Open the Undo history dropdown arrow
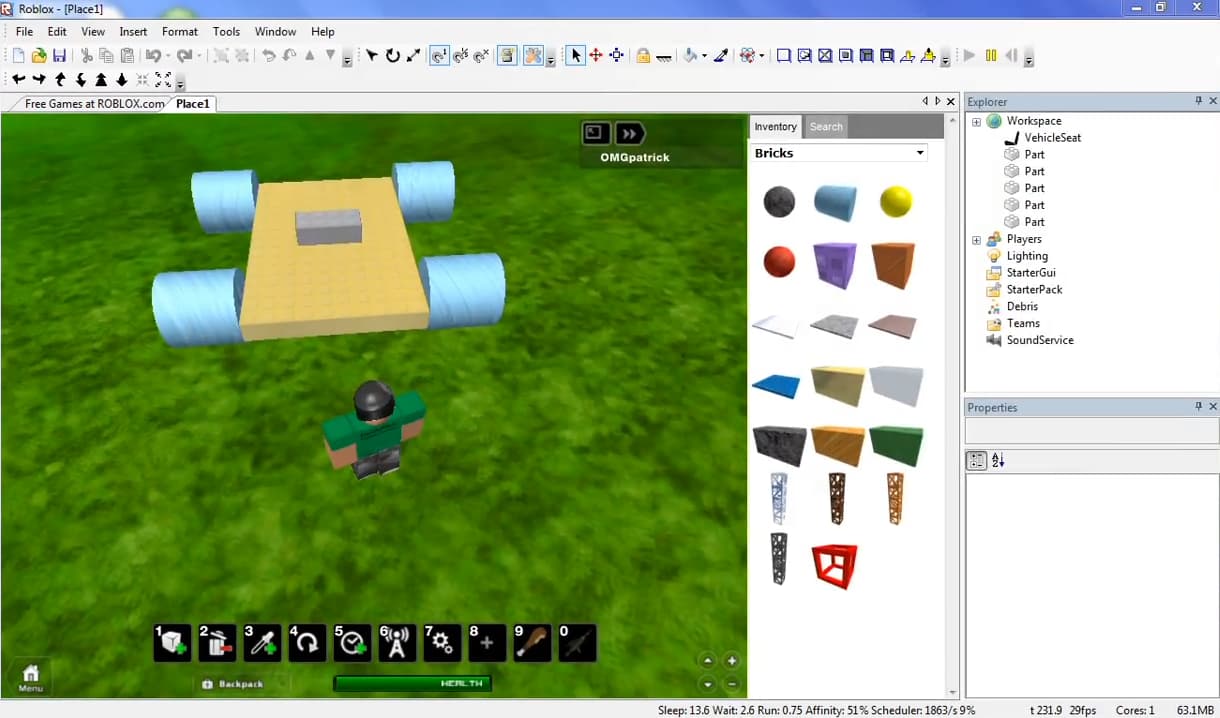This screenshot has height=718, width=1220. (x=168, y=56)
